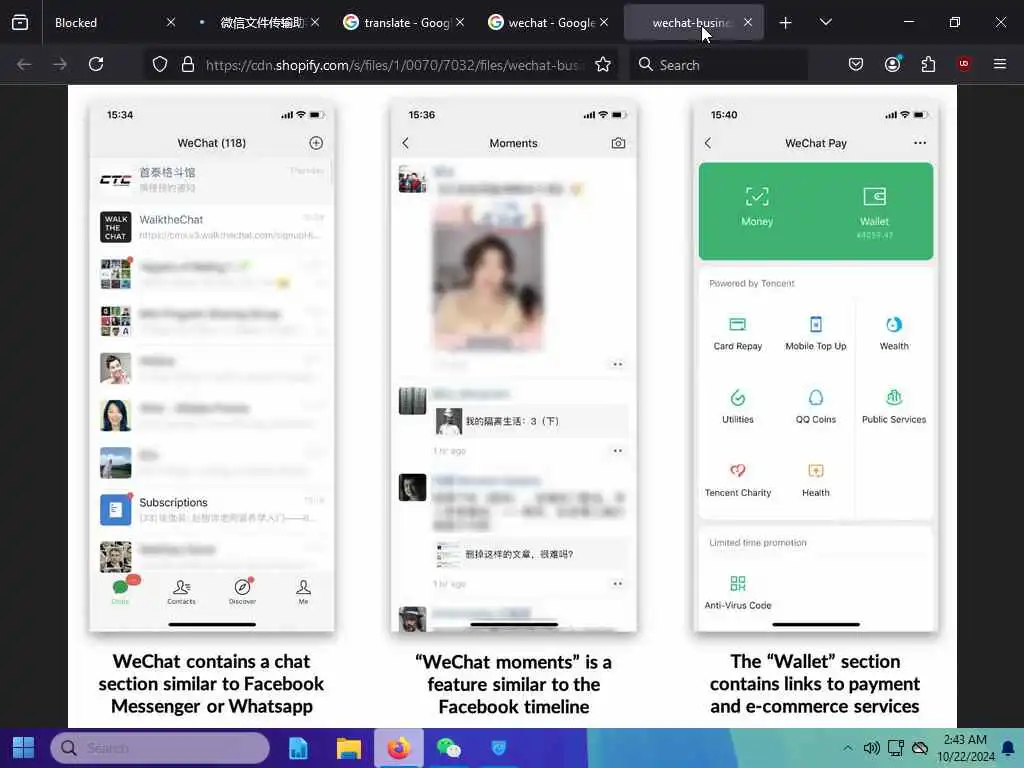Click the plus icon in WeChat header
The width and height of the screenshot is (1024, 768).
(x=316, y=143)
